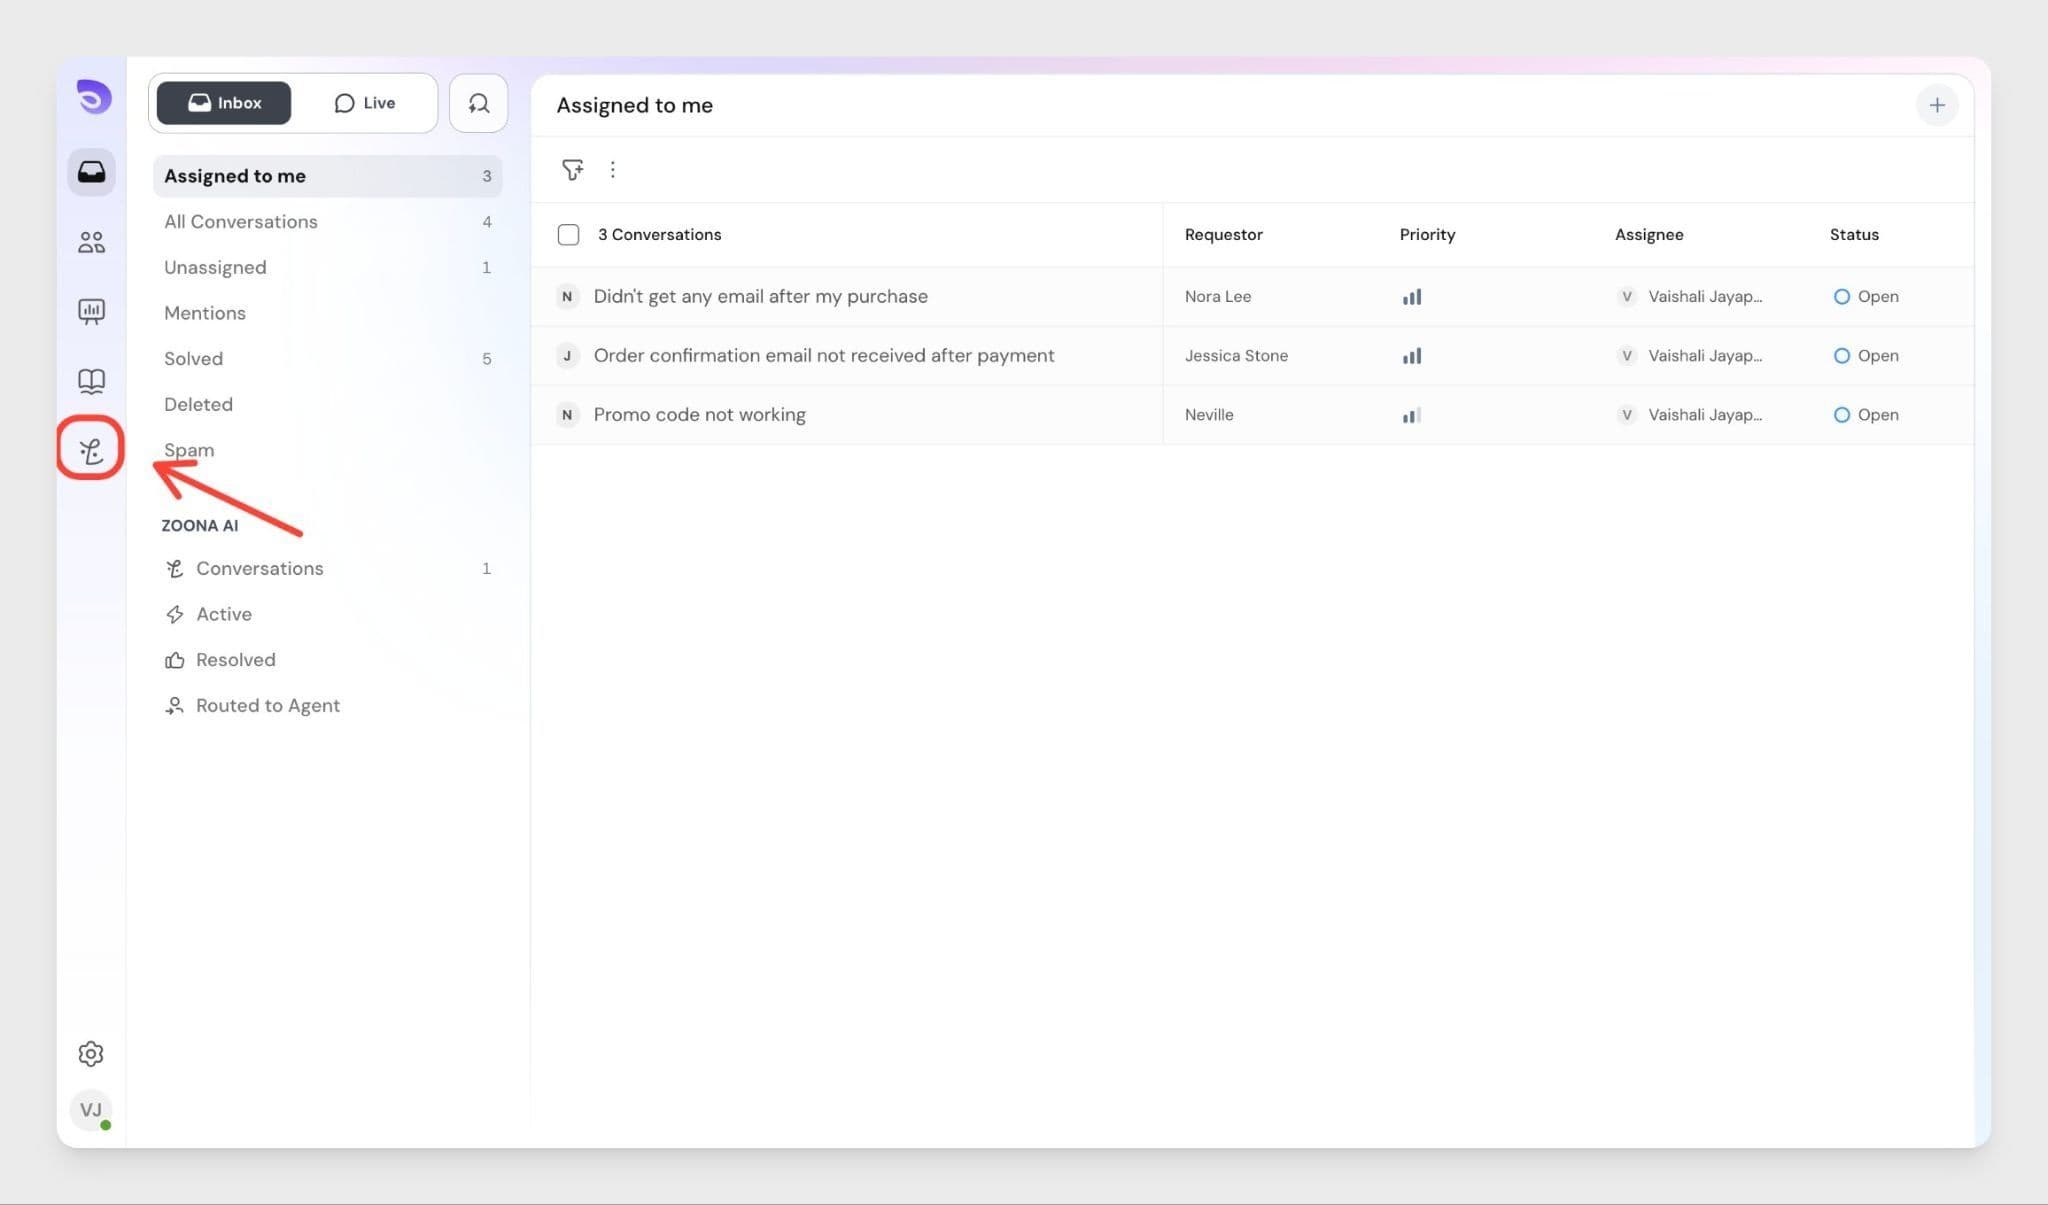Open VJ user avatar menu
The width and height of the screenshot is (2048, 1205).
(x=91, y=1109)
